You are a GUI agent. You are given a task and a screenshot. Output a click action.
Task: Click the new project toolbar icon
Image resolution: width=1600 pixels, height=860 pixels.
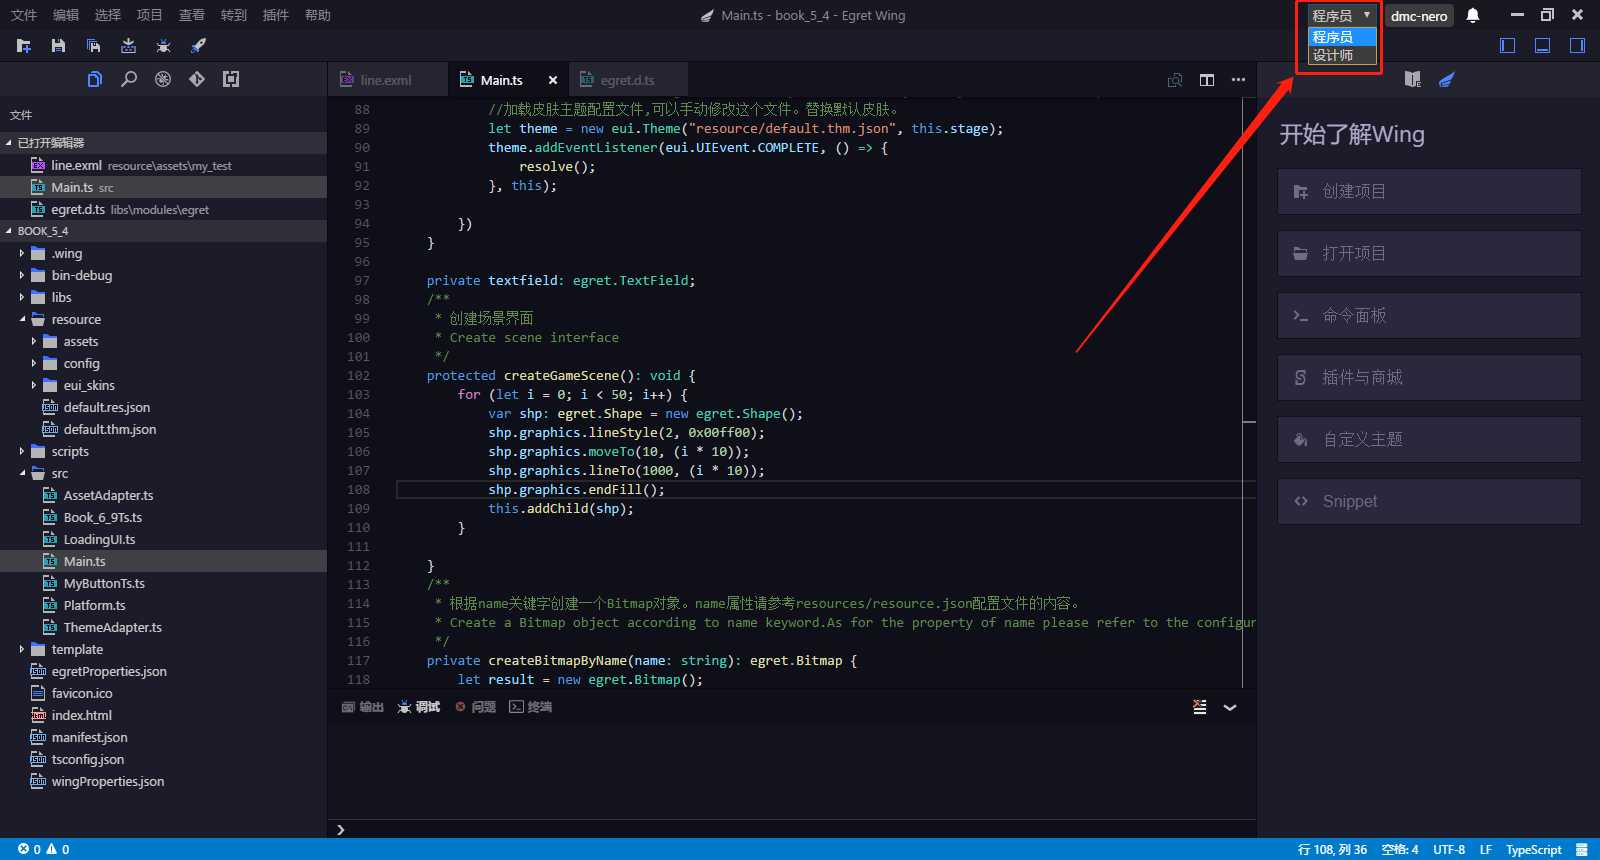pos(24,46)
